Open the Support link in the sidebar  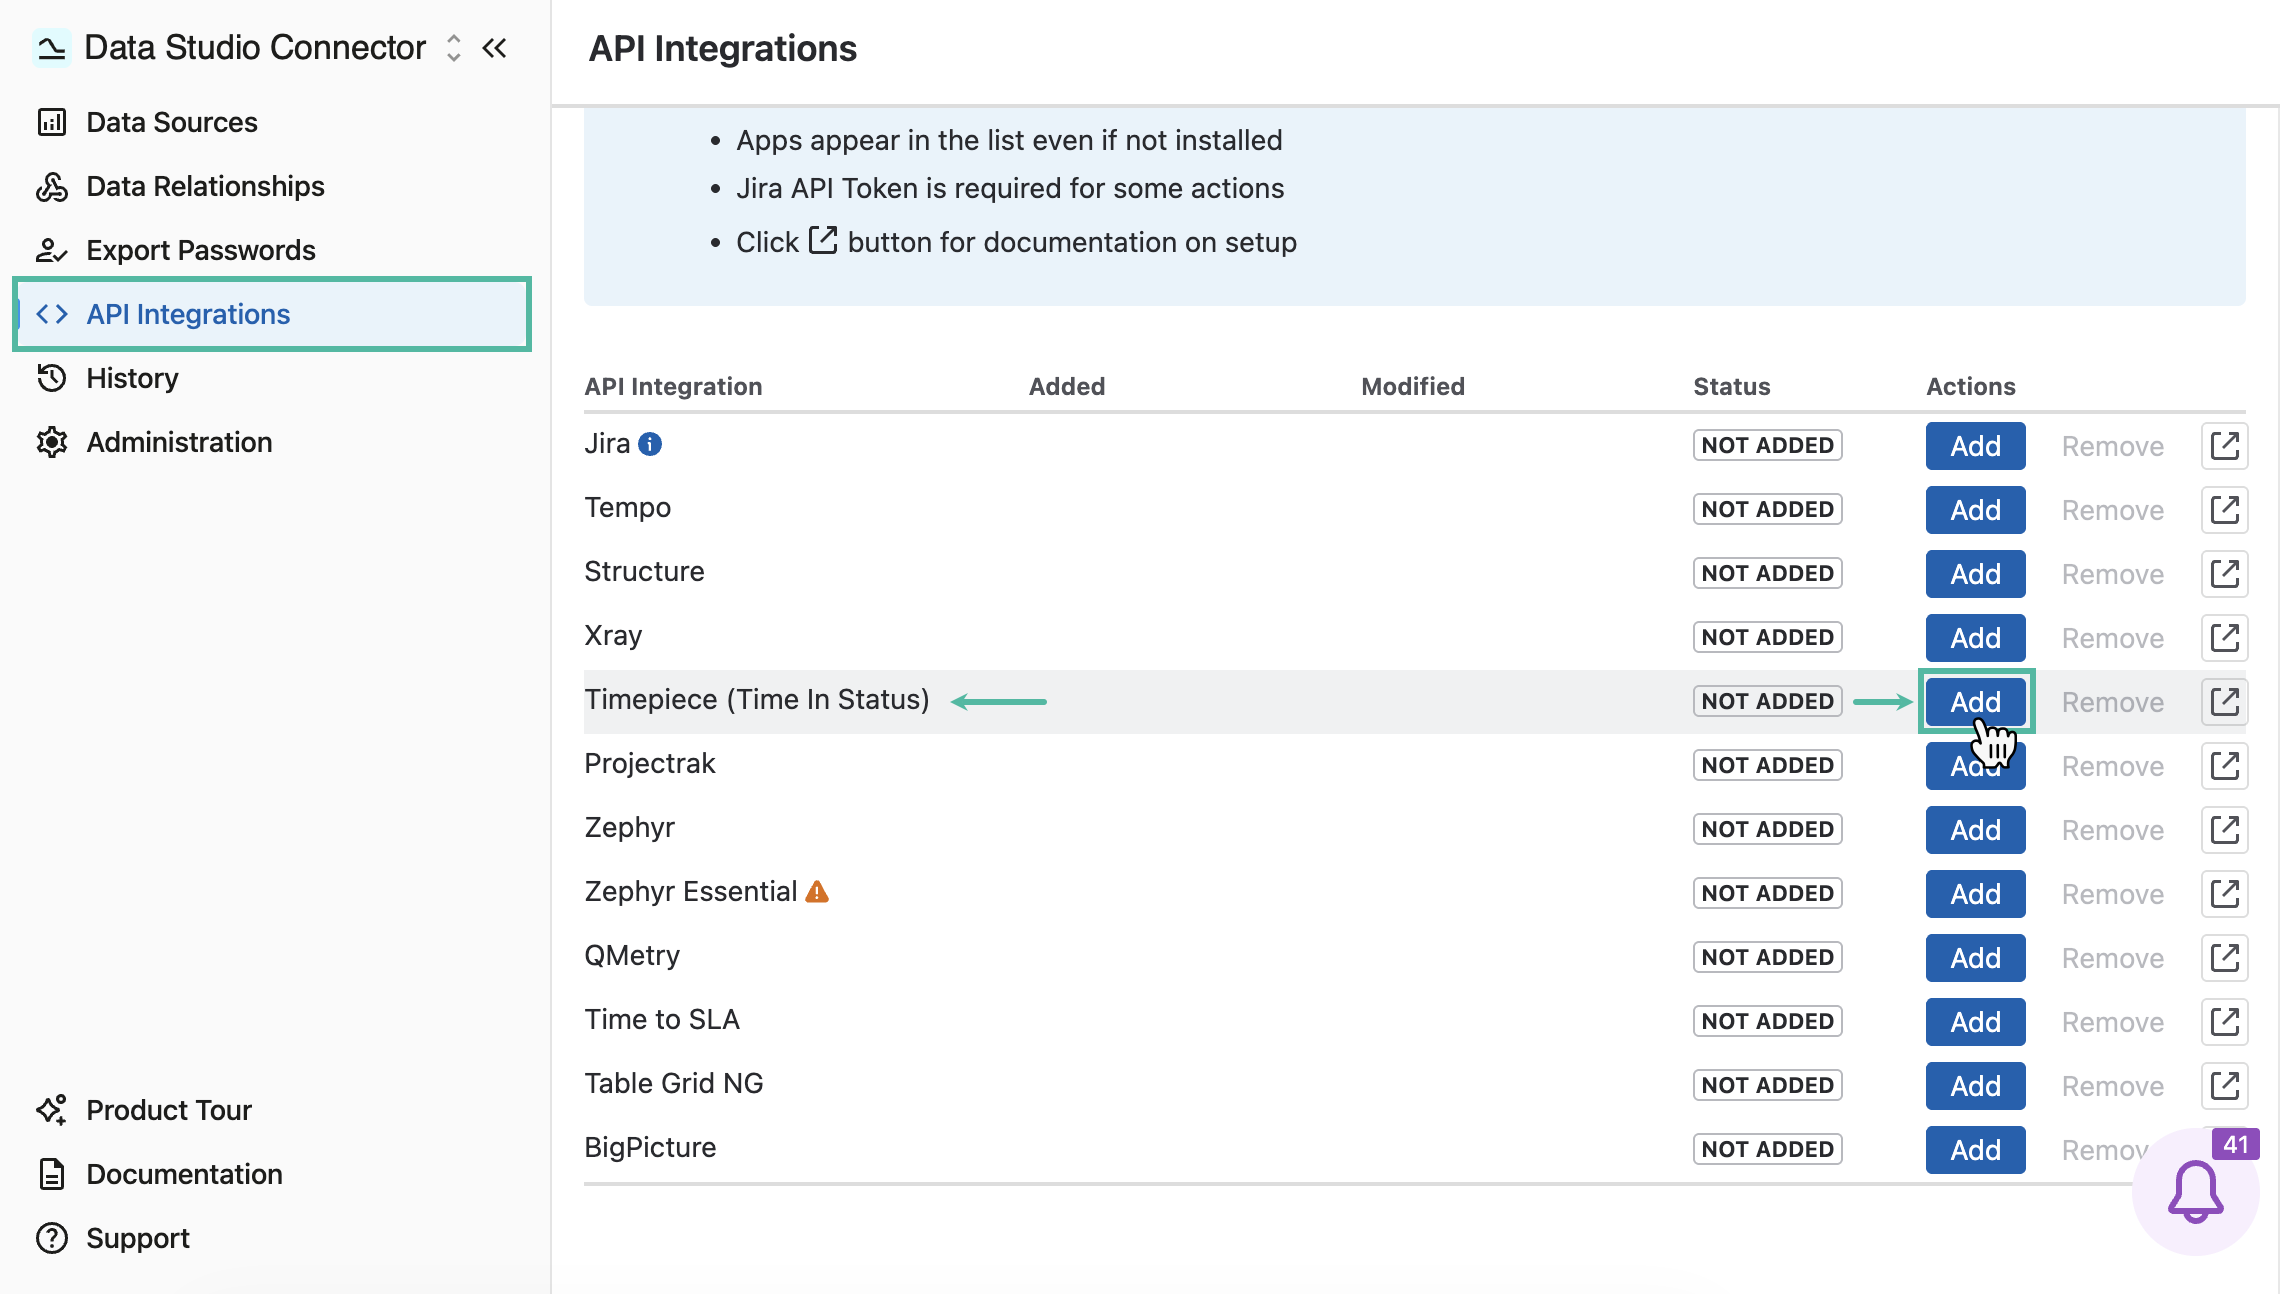coord(112,1238)
